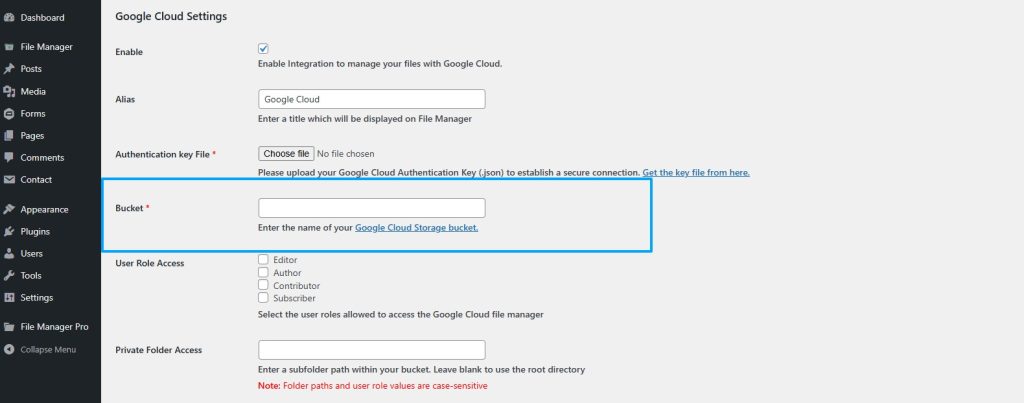1024x403 pixels.
Task: Open 'Get the key file from here' link
Action: [x=696, y=172]
